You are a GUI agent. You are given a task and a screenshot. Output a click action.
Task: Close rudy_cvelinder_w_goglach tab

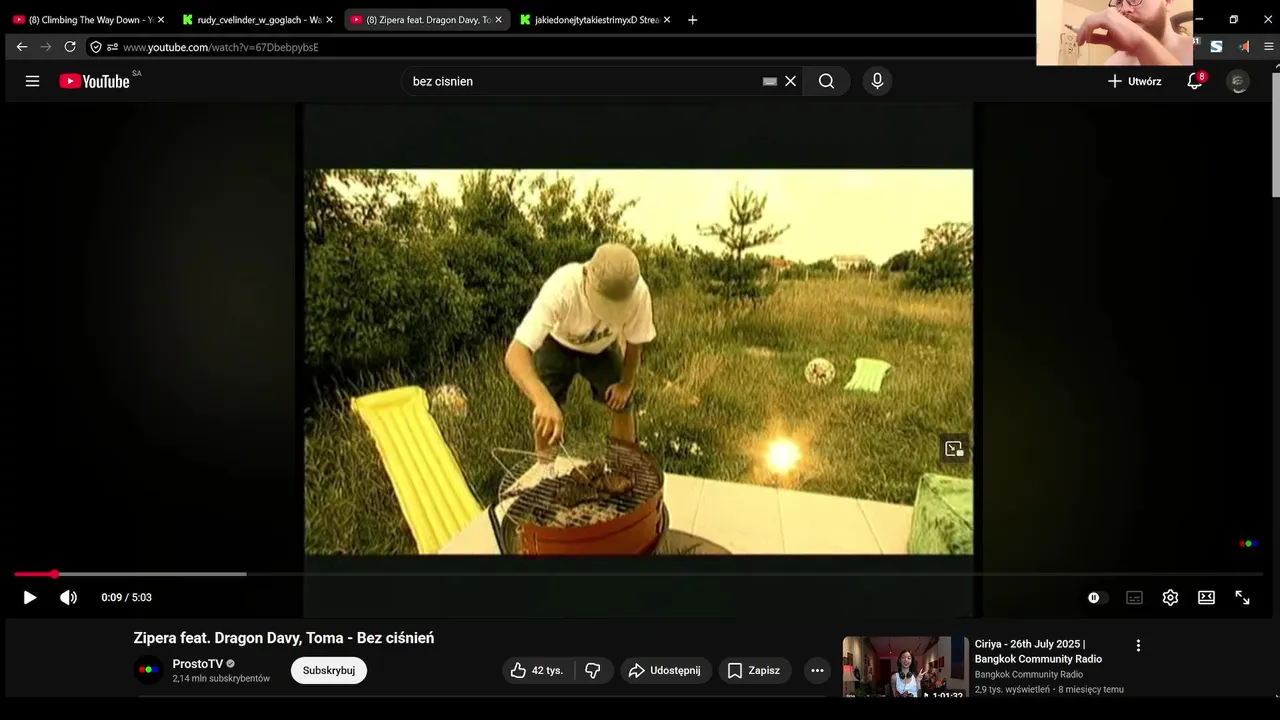coord(329,20)
